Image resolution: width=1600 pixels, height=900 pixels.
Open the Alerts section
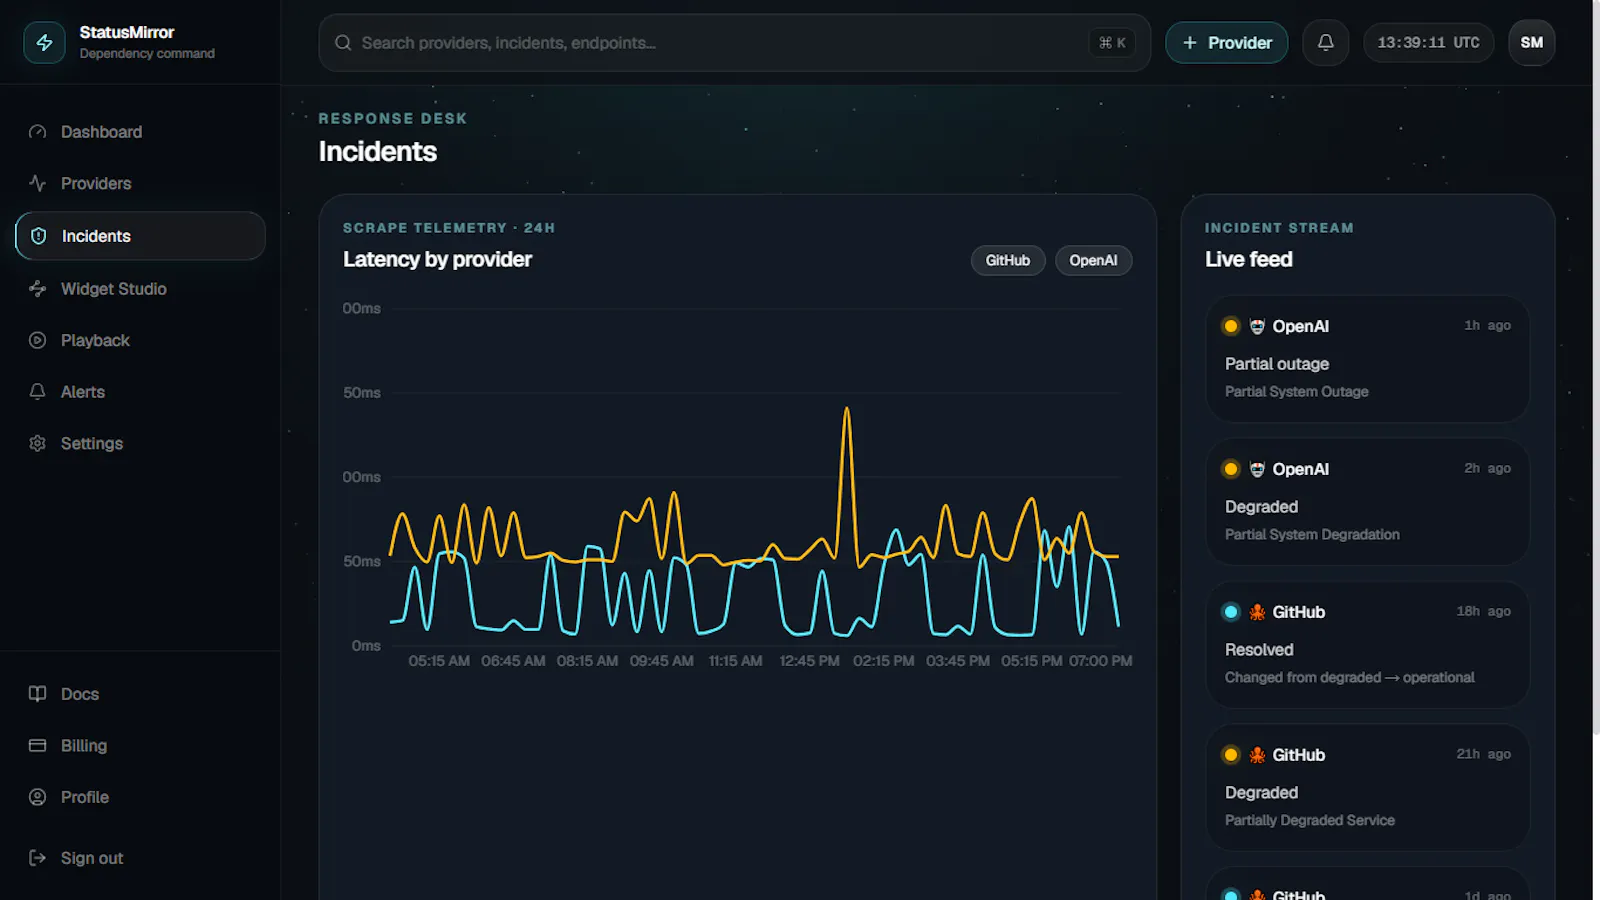click(140, 392)
